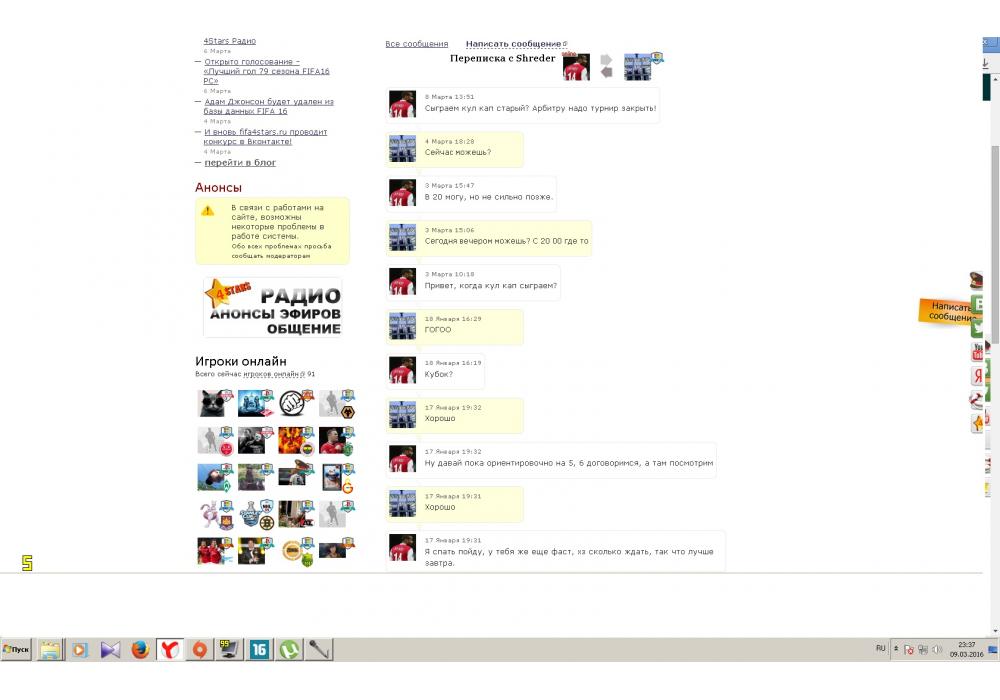Click avatar beside the 4 Марта 18:28 message
1000x700 pixels.
pyautogui.click(x=402, y=148)
